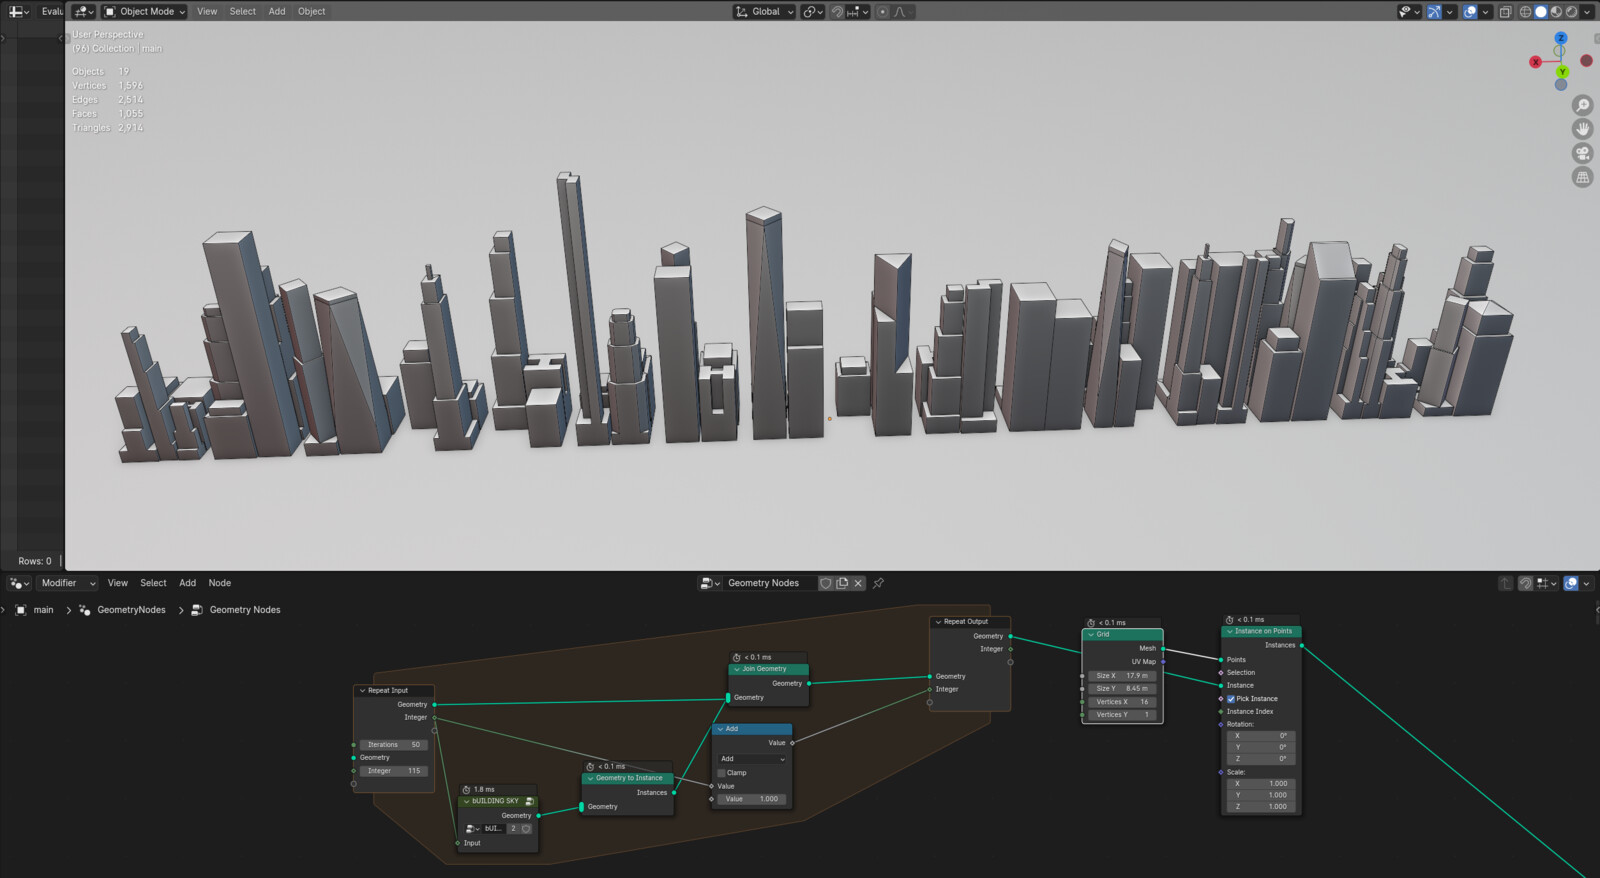Open Global transform orientation dropdown
This screenshot has height=878, width=1600.
pyautogui.click(x=764, y=11)
